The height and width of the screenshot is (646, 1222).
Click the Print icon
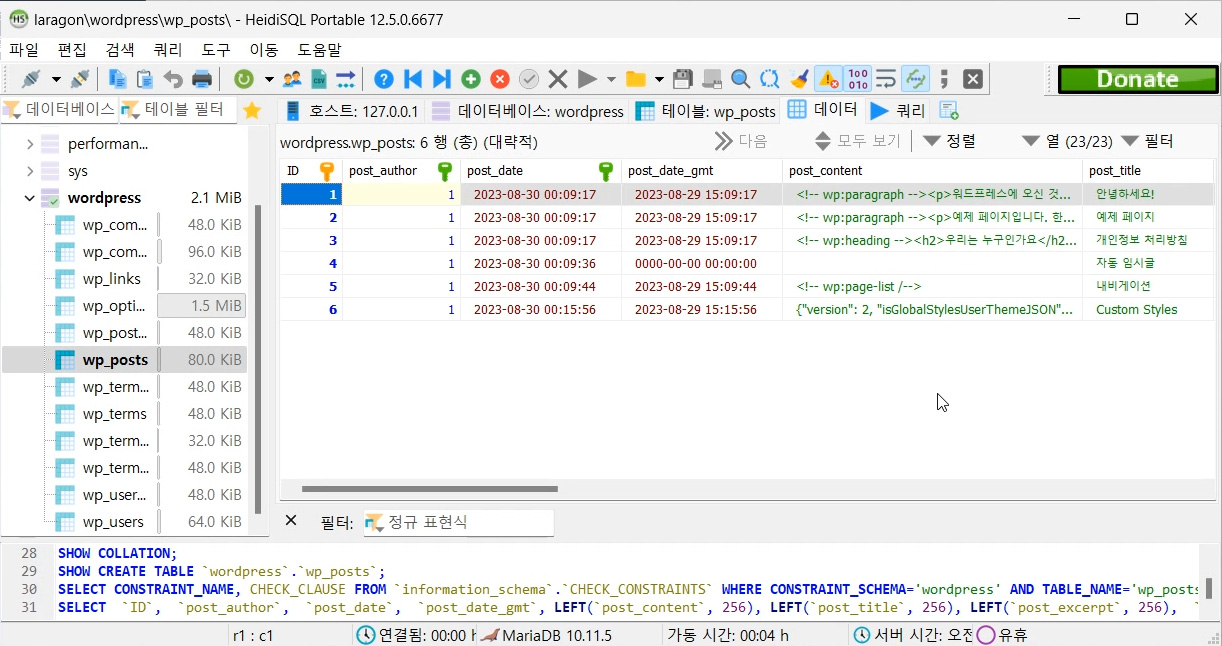click(x=201, y=79)
